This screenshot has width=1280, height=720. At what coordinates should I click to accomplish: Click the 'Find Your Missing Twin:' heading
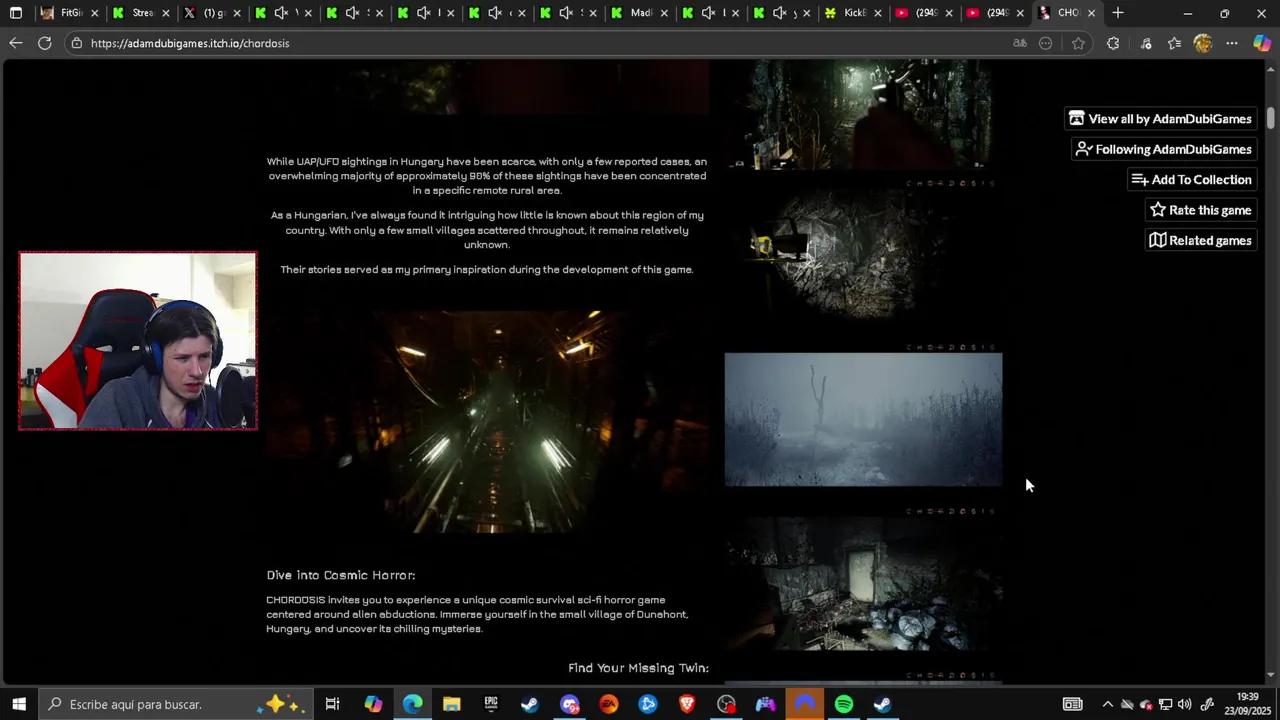(x=638, y=668)
